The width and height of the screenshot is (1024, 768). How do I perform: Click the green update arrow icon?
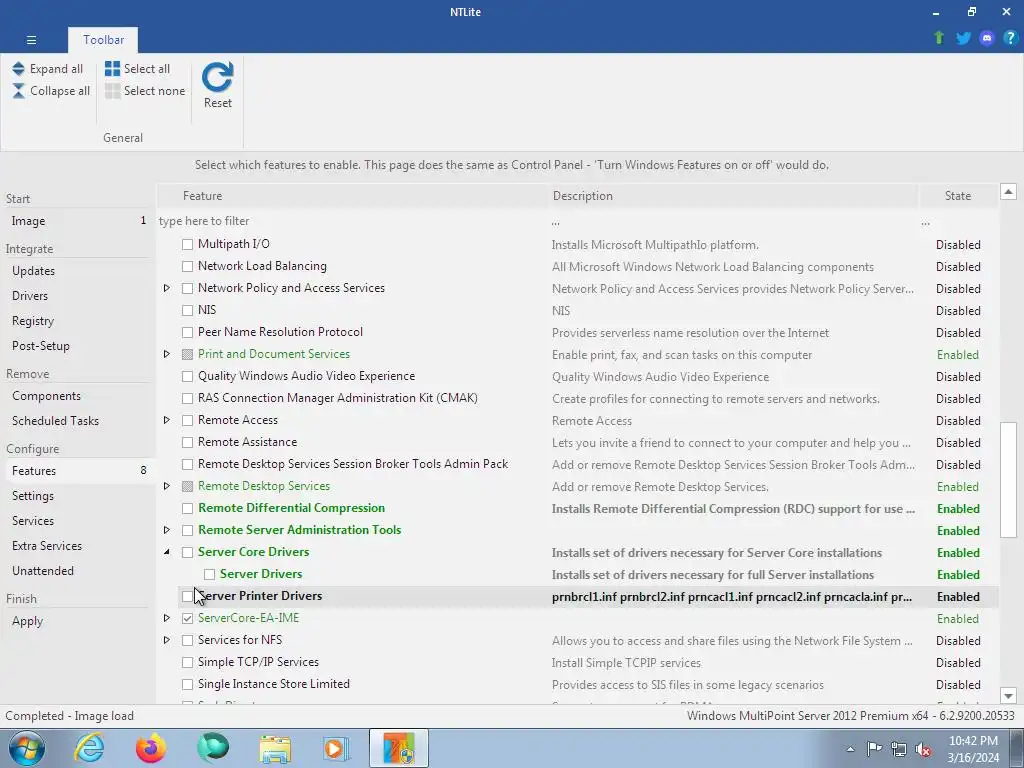pos(939,38)
